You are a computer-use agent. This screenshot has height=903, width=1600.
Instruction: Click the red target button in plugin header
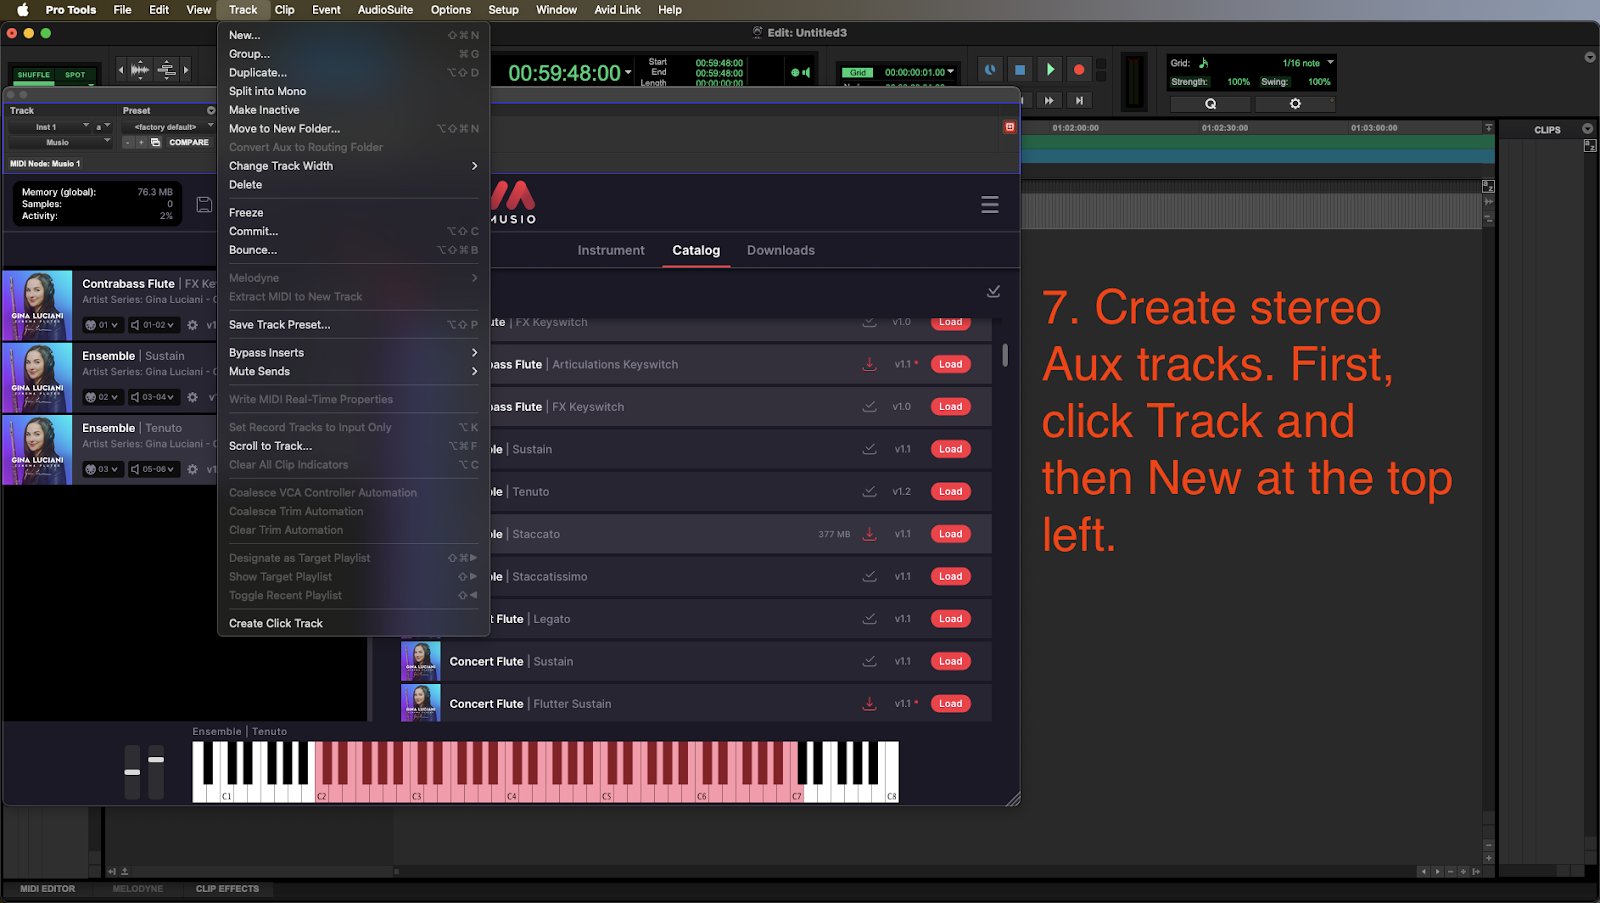pos(1009,127)
